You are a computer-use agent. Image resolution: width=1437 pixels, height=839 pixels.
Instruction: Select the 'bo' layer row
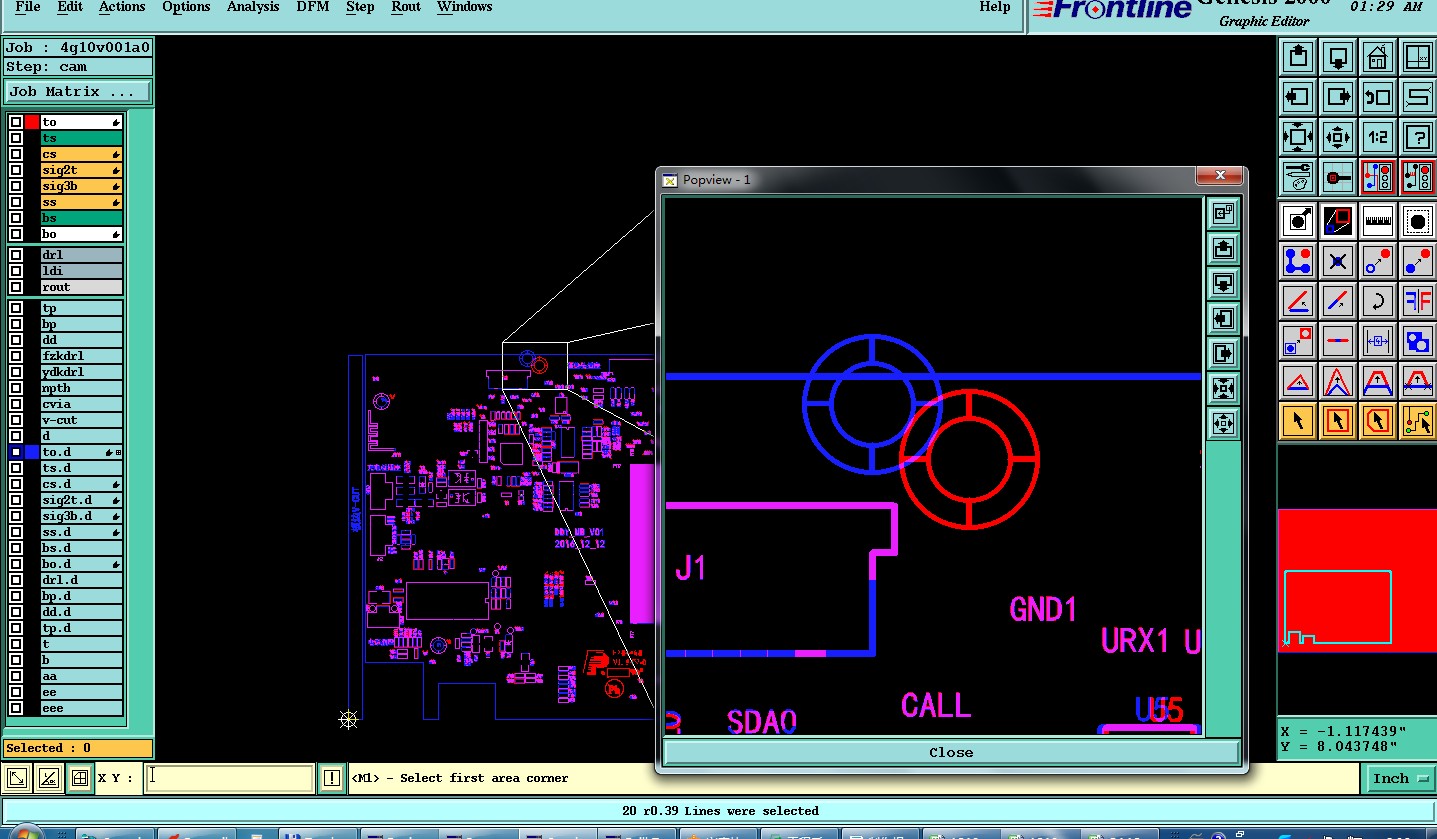(82, 234)
